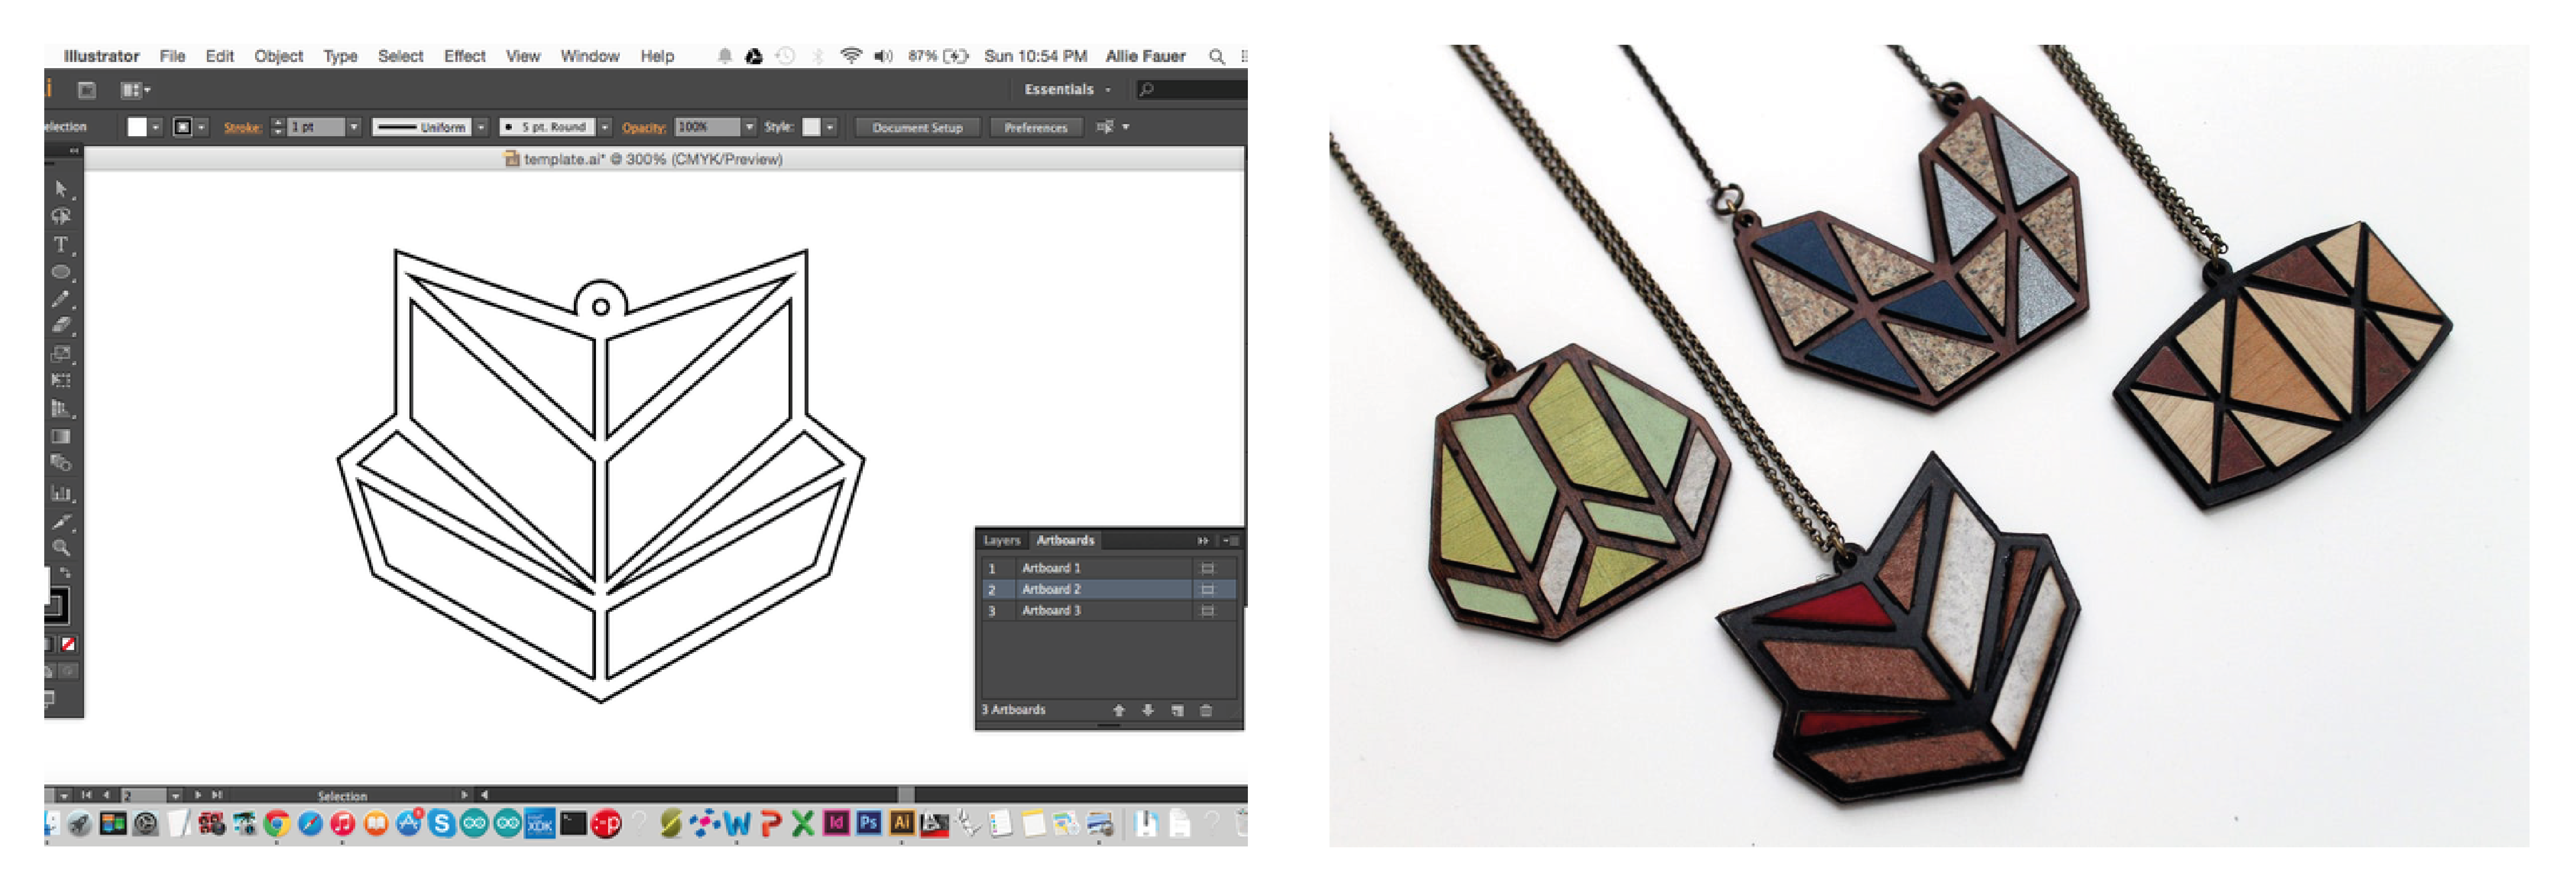Select the Scale tool
The height and width of the screenshot is (892, 2576).
61,353
